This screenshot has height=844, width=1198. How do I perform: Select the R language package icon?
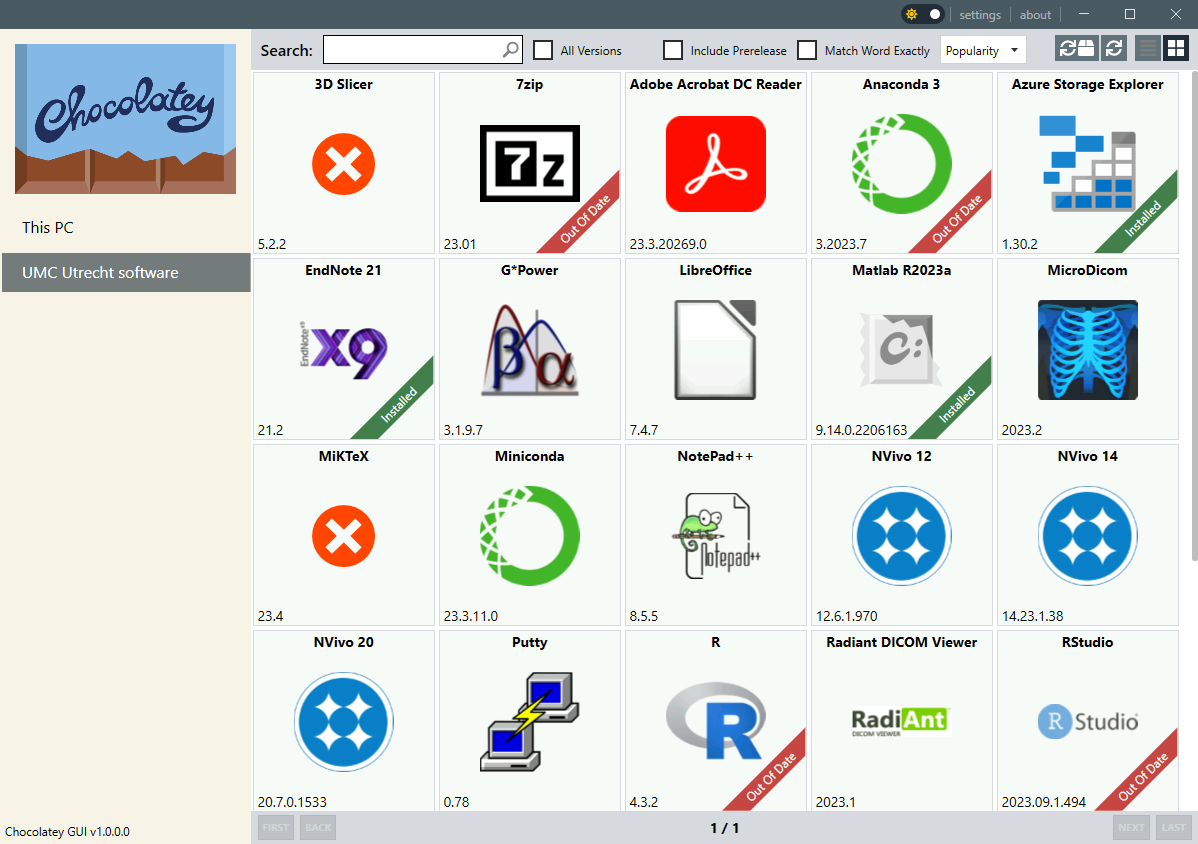[716, 722]
